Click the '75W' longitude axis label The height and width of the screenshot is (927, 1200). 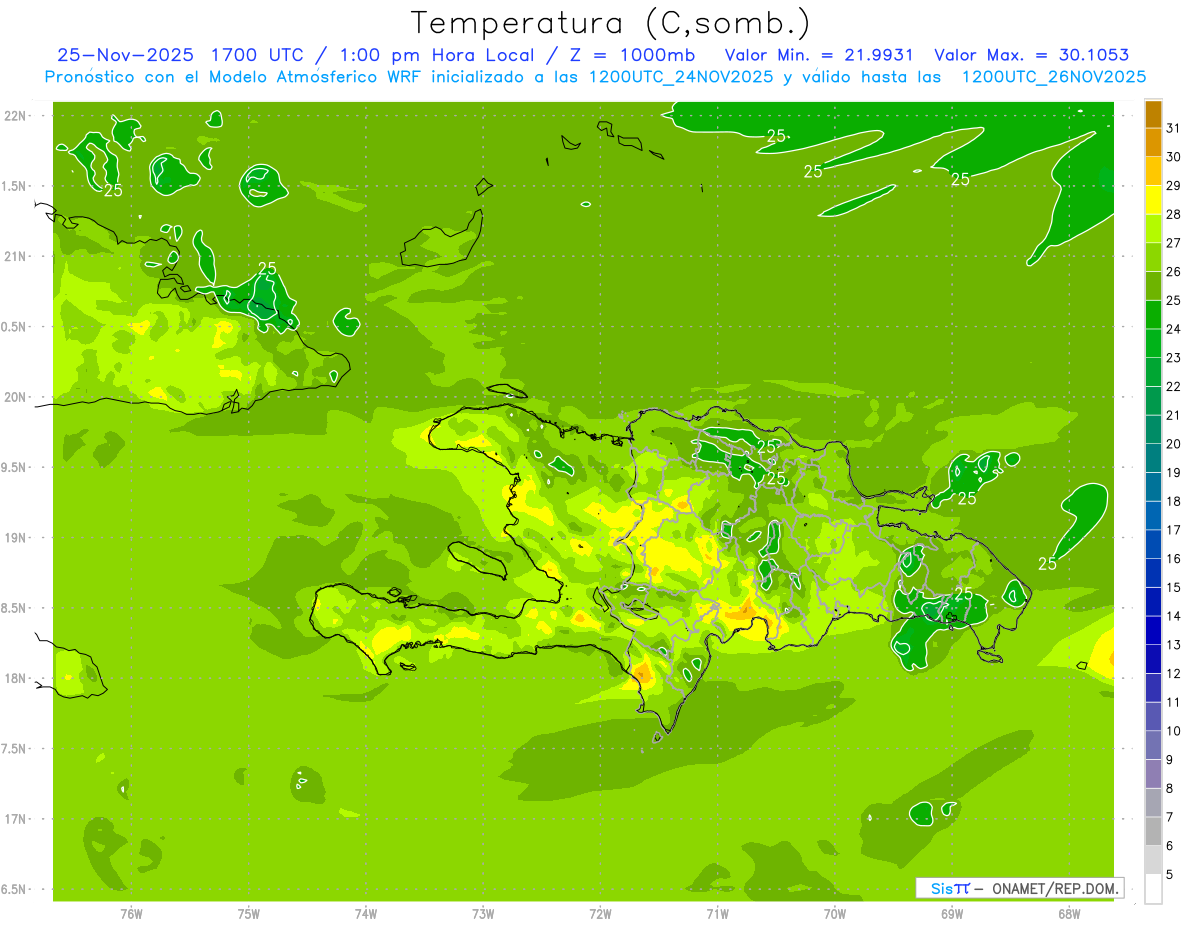pyautogui.click(x=249, y=913)
